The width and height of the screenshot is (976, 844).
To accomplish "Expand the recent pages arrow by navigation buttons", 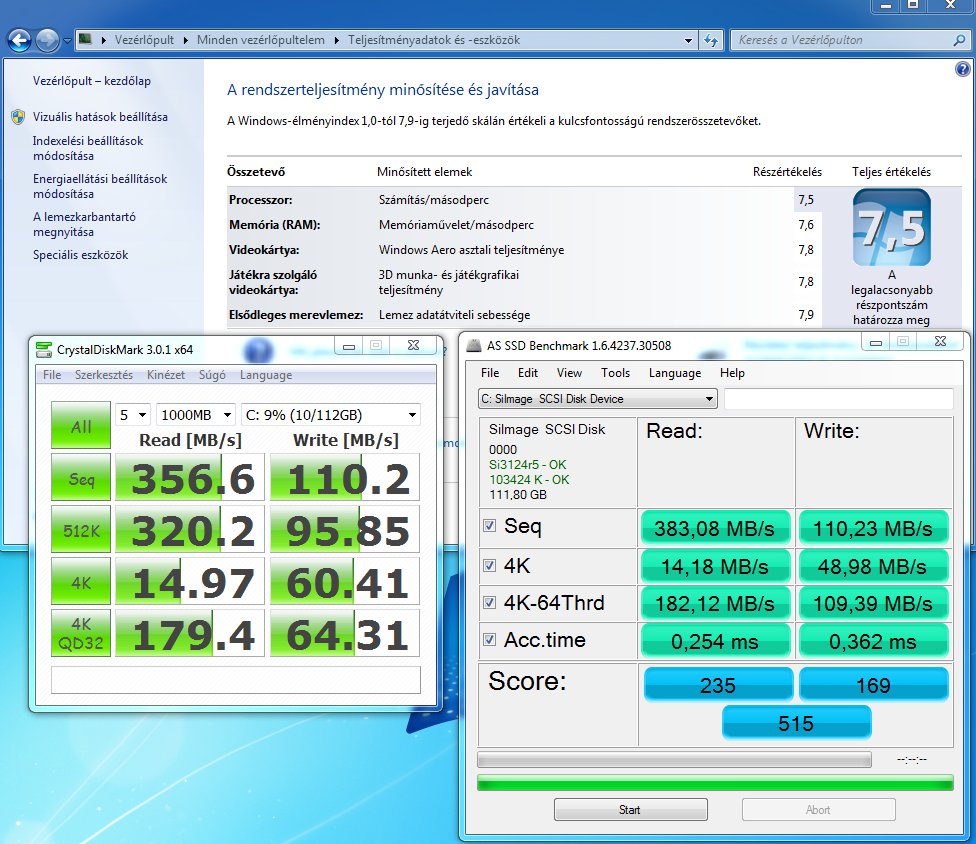I will pyautogui.click(x=67, y=41).
